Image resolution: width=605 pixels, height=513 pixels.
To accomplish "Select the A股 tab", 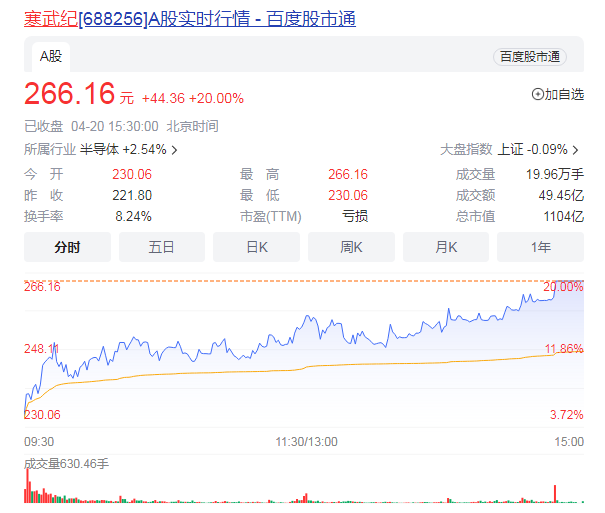I will [50, 56].
